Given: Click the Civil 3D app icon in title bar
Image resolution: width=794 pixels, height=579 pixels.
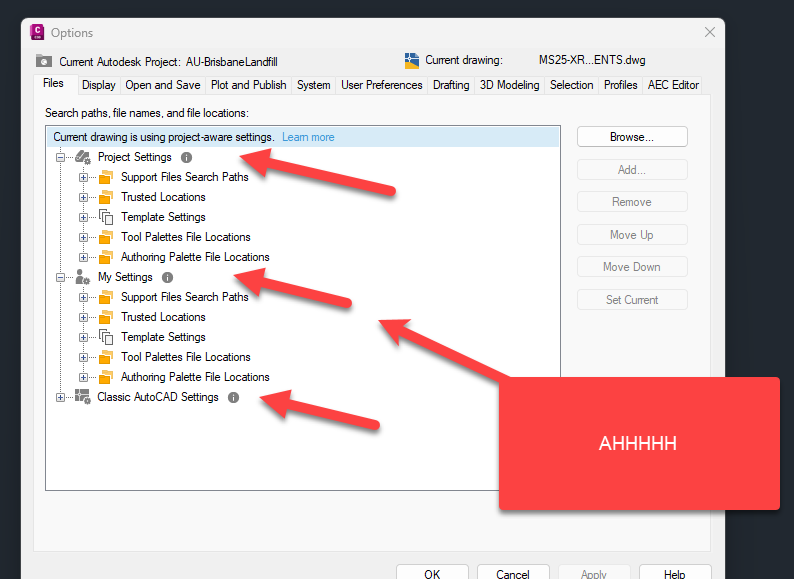Looking at the screenshot, I should [x=37, y=32].
